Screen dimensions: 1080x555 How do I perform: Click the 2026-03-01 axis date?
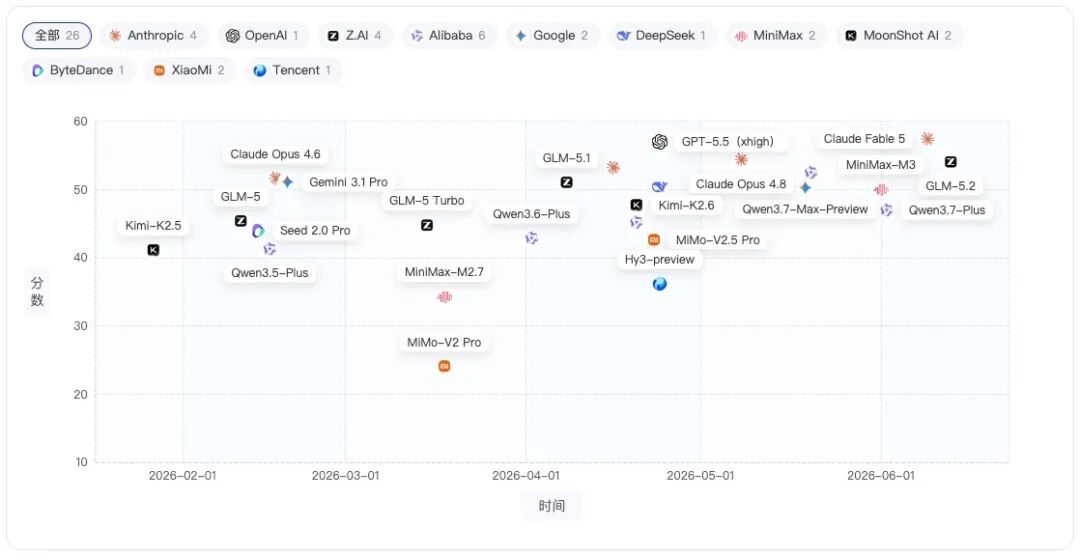point(345,475)
